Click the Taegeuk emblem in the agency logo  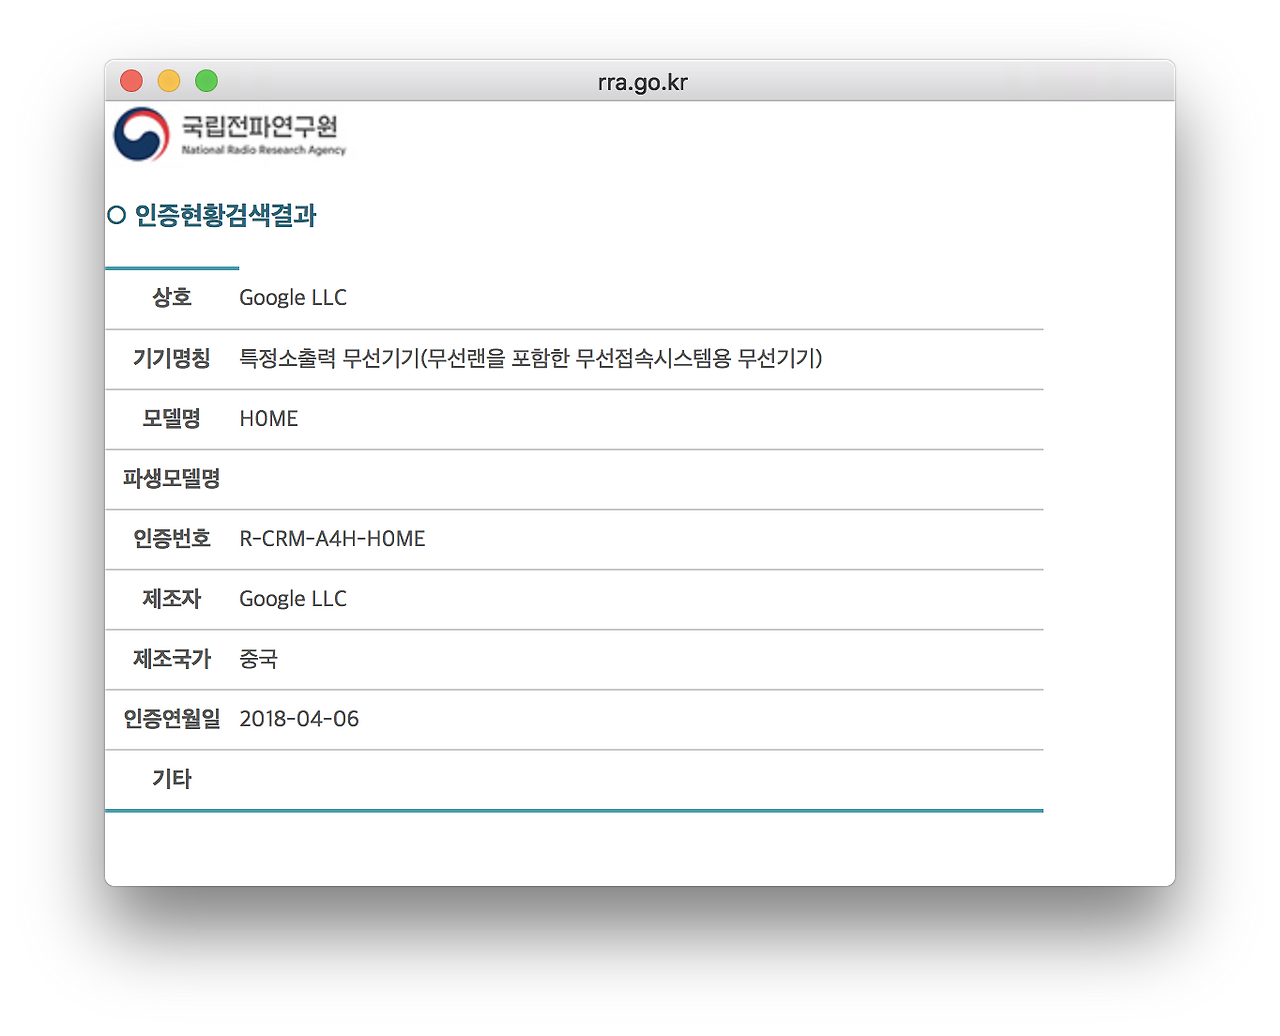(141, 132)
